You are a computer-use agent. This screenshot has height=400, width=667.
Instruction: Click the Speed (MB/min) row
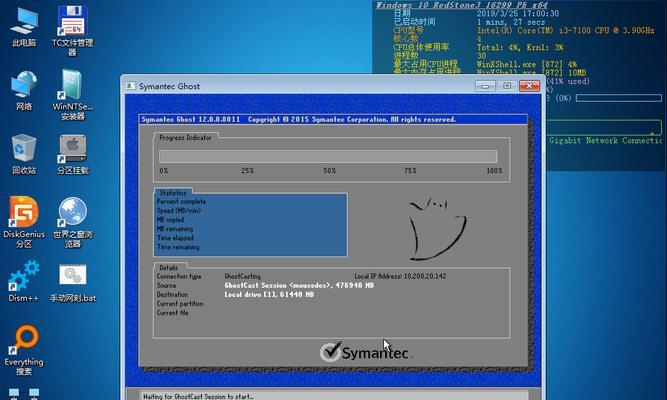click(x=179, y=211)
